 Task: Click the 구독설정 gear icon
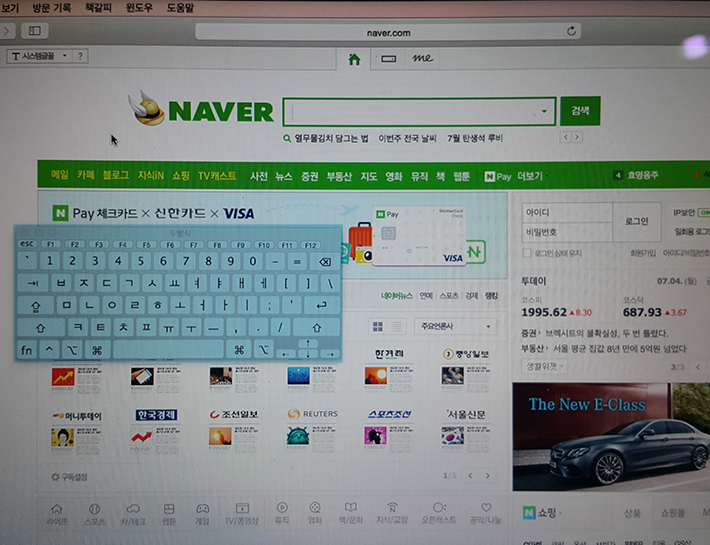pyautogui.click(x=55, y=477)
